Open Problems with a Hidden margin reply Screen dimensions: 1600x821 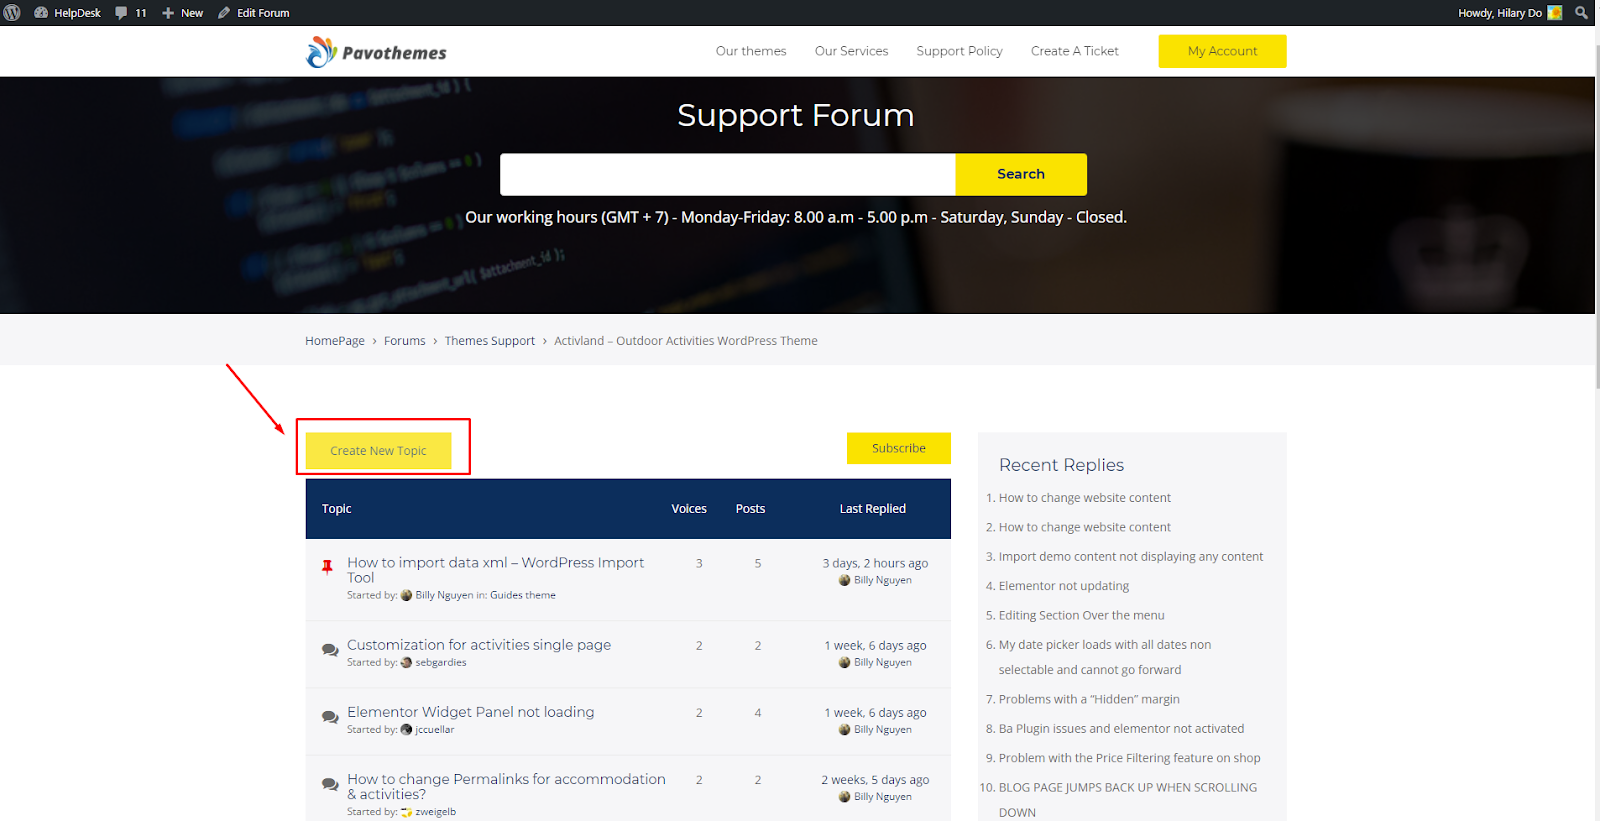(1089, 699)
